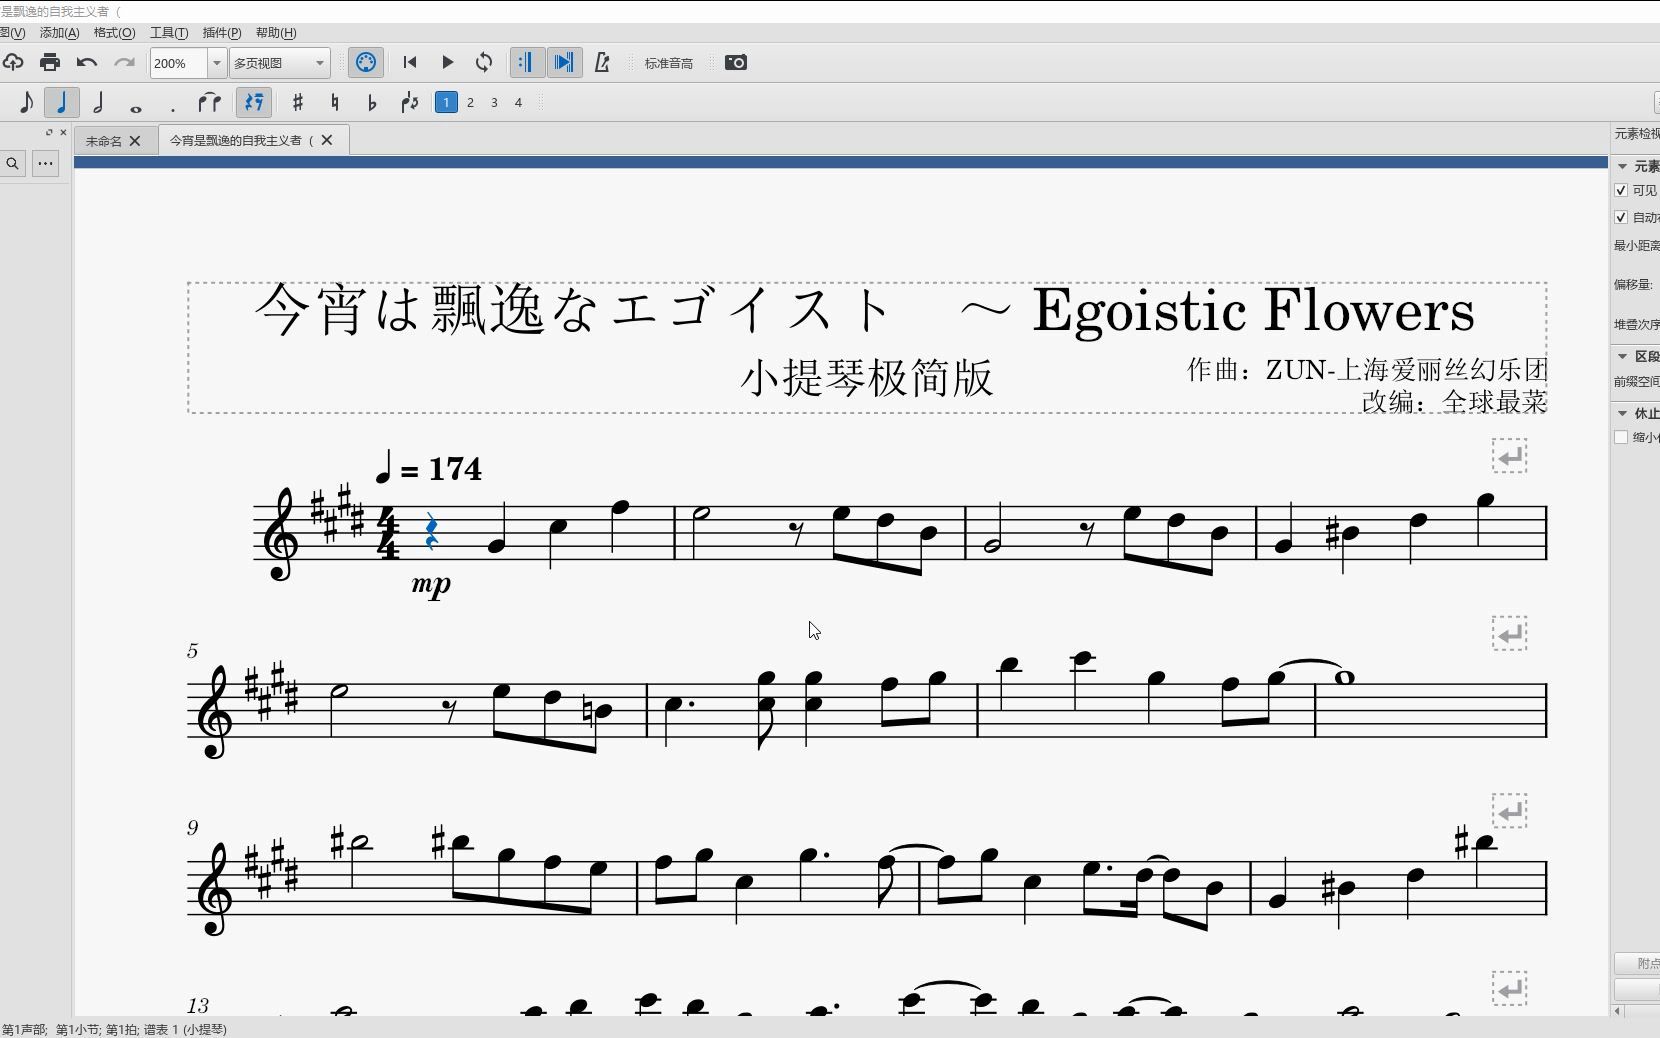
Task: Select voice 1
Action: click(x=446, y=102)
